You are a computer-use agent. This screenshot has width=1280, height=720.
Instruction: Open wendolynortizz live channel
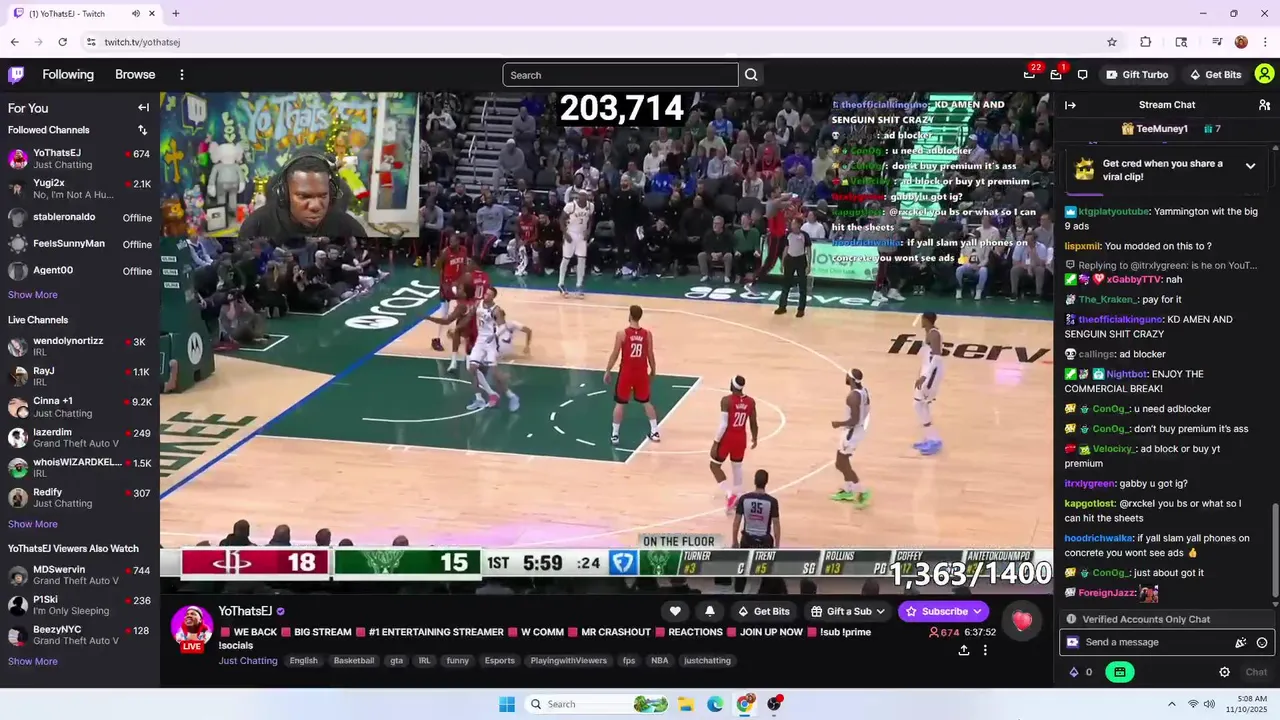click(x=80, y=347)
